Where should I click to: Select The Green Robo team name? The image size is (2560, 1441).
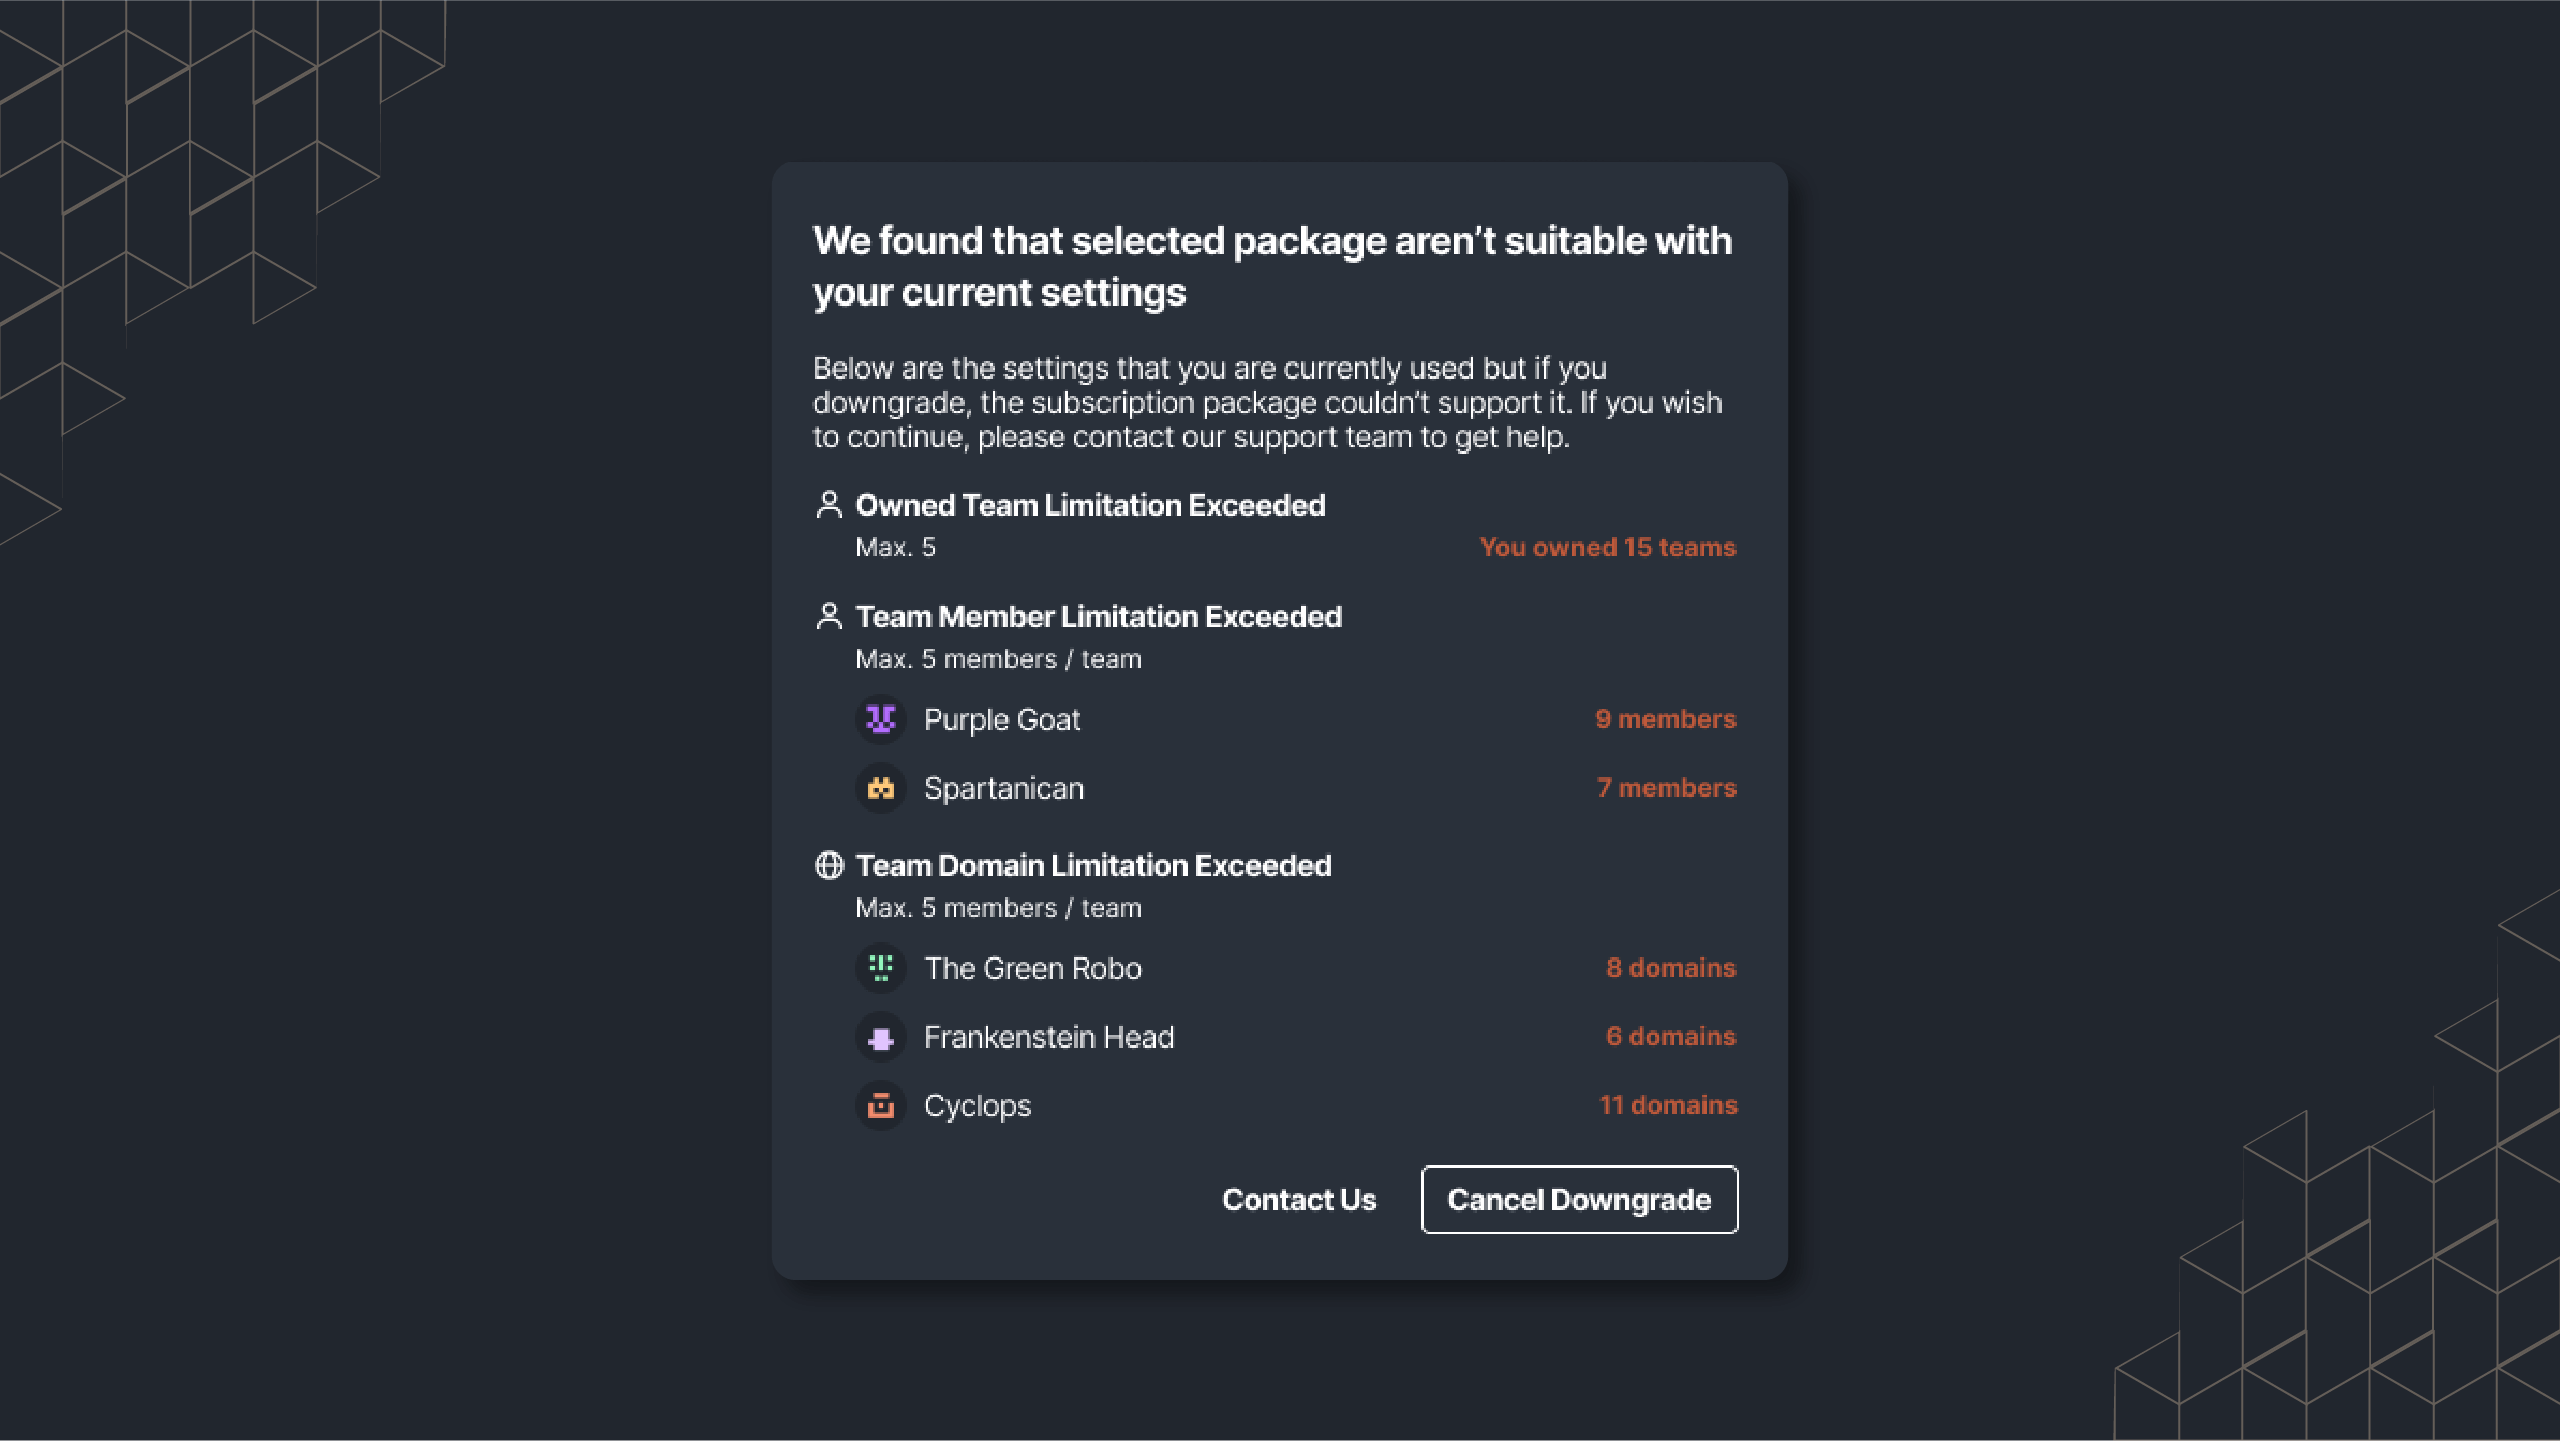[x=1033, y=968]
